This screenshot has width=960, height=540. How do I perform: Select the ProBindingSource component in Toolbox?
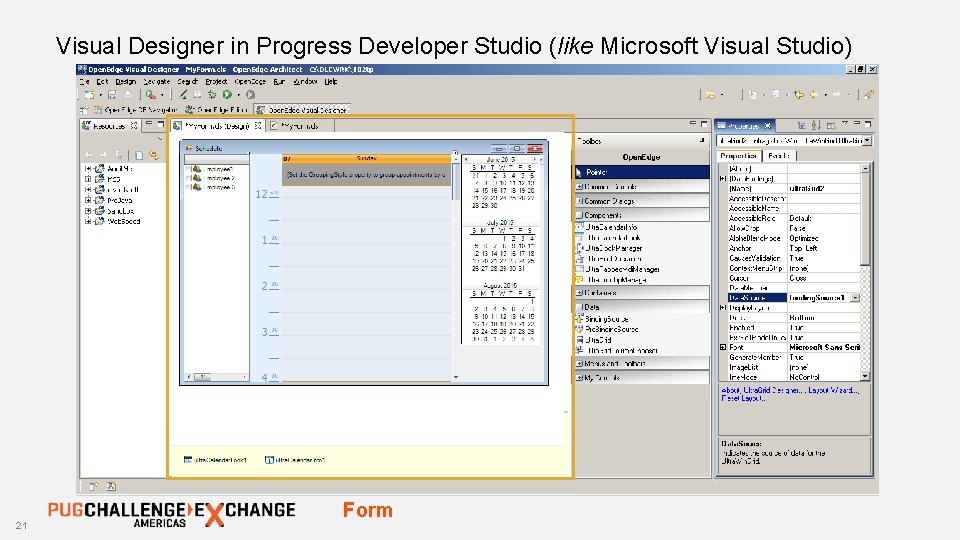tap(607, 329)
